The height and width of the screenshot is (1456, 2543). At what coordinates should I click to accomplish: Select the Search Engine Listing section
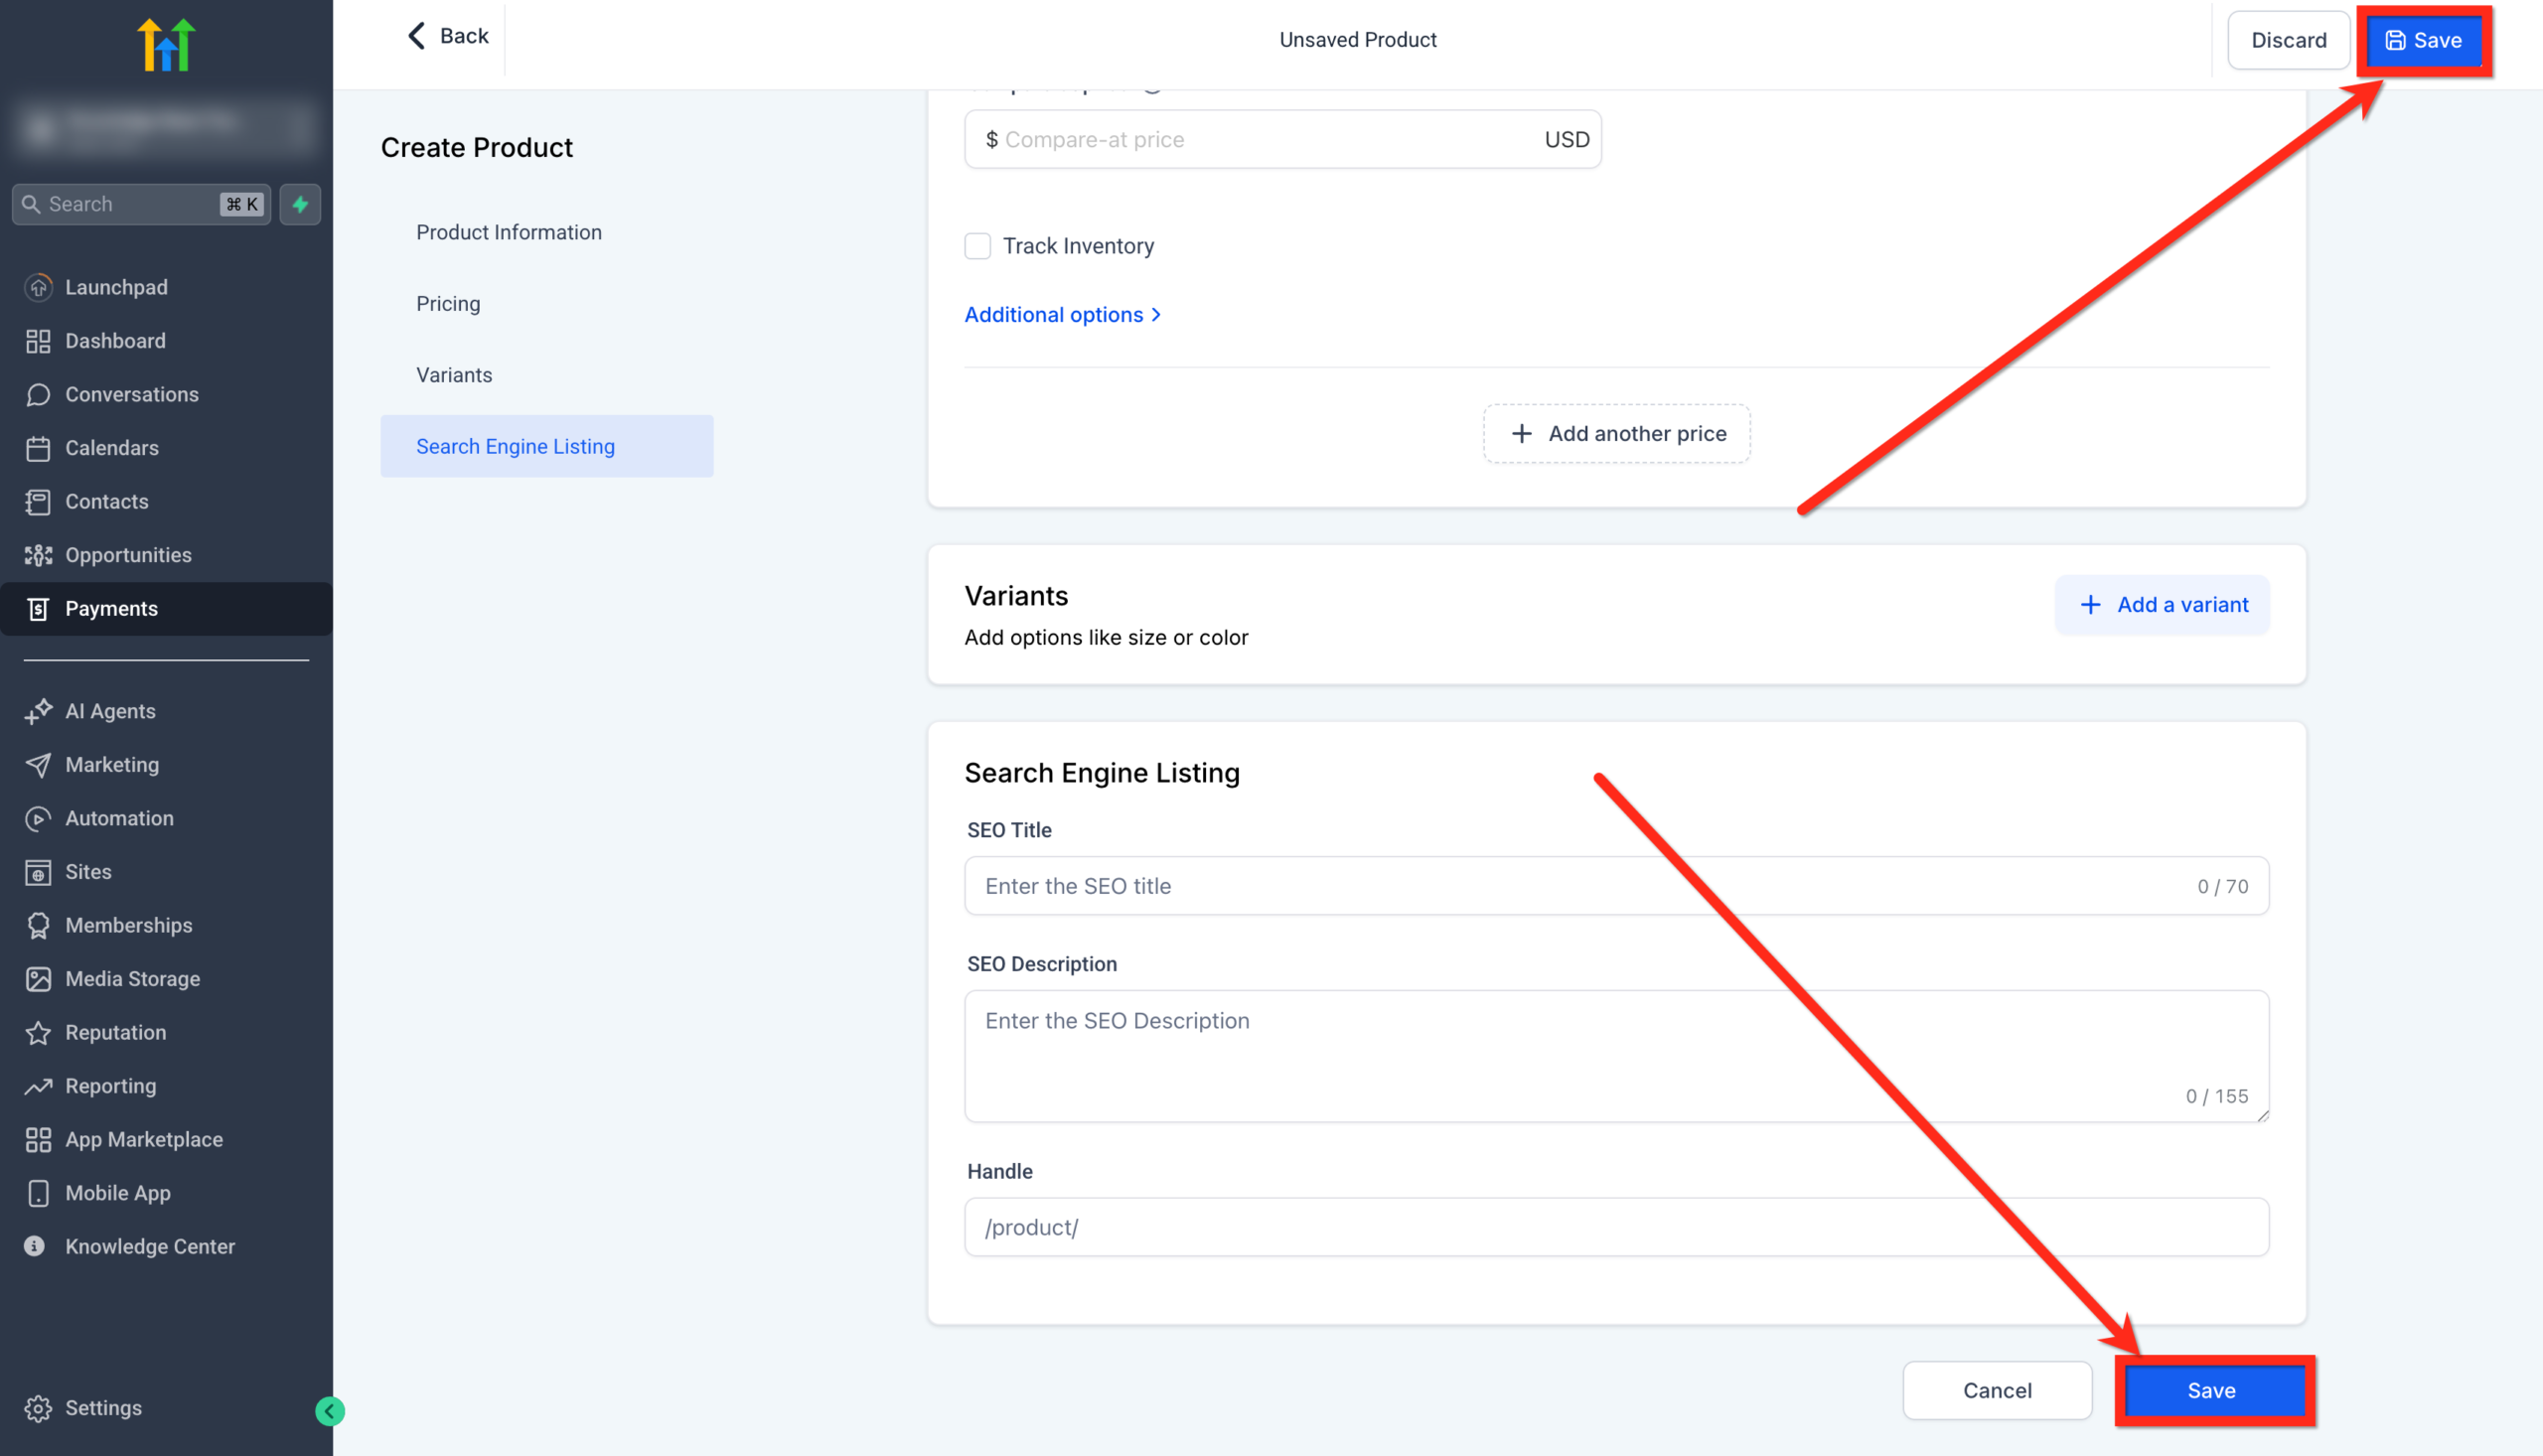click(516, 446)
